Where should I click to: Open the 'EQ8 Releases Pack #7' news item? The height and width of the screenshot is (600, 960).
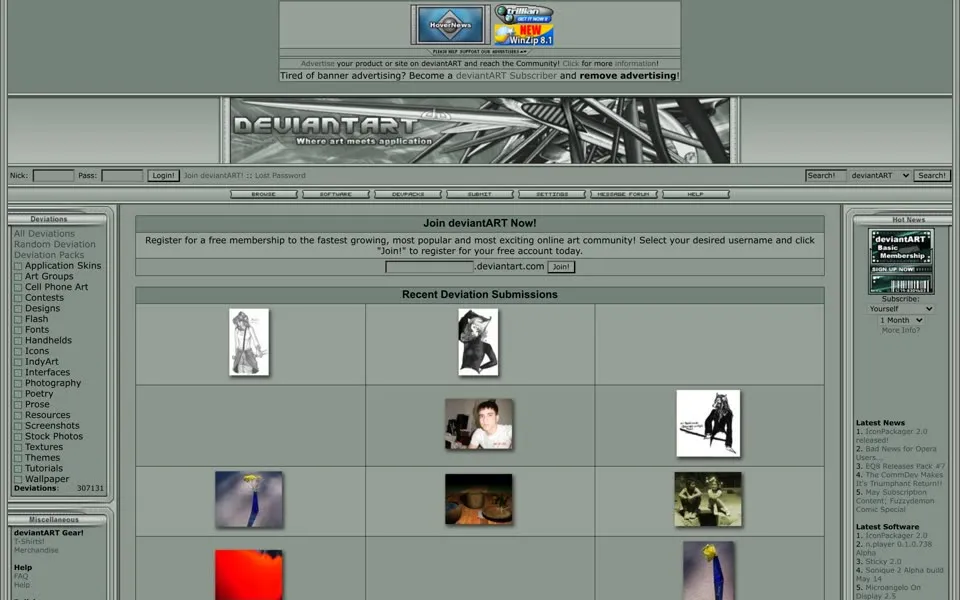[905, 467]
